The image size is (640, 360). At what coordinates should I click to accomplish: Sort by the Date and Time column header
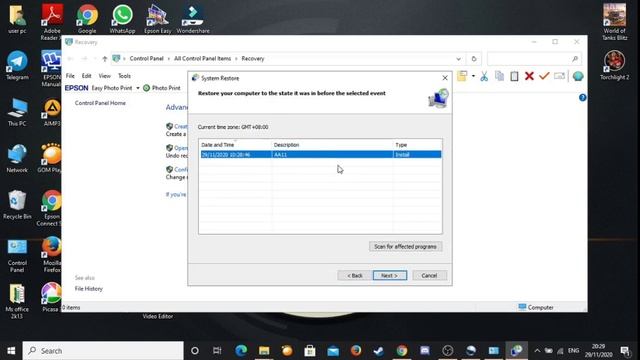coord(236,145)
